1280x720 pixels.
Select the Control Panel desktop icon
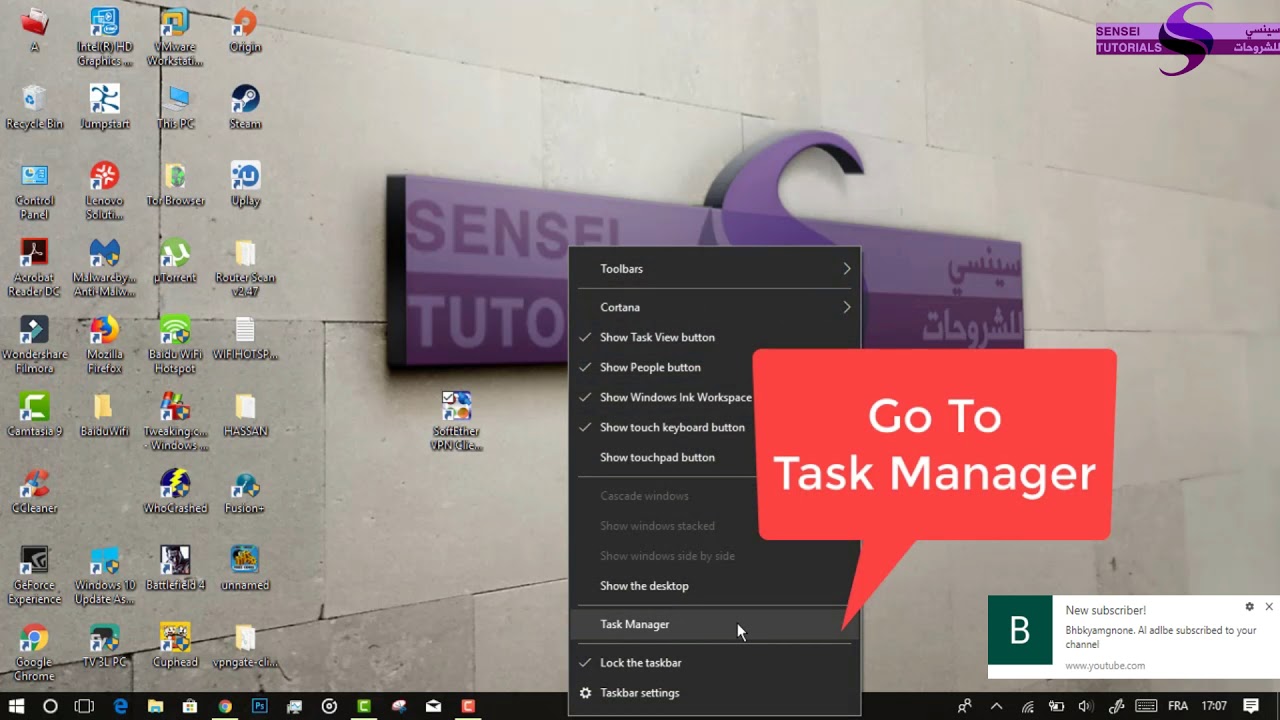[x=34, y=191]
